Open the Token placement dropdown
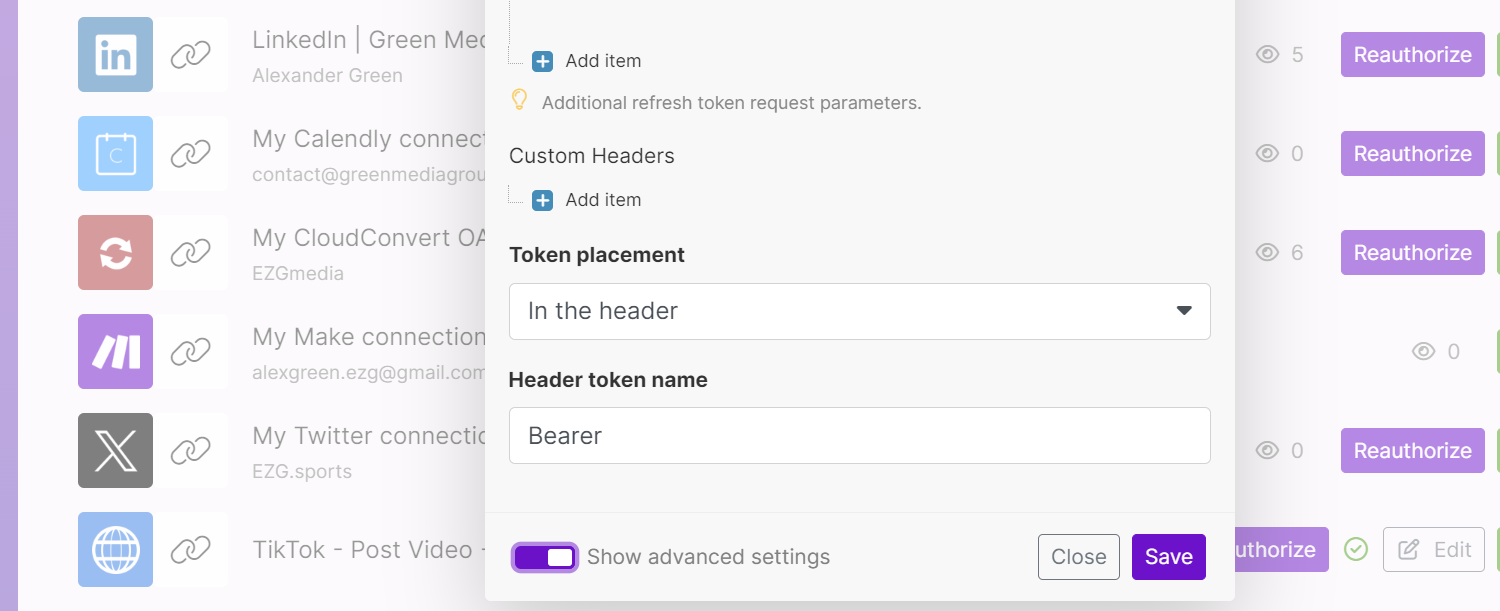The image size is (1500, 611). (x=859, y=311)
